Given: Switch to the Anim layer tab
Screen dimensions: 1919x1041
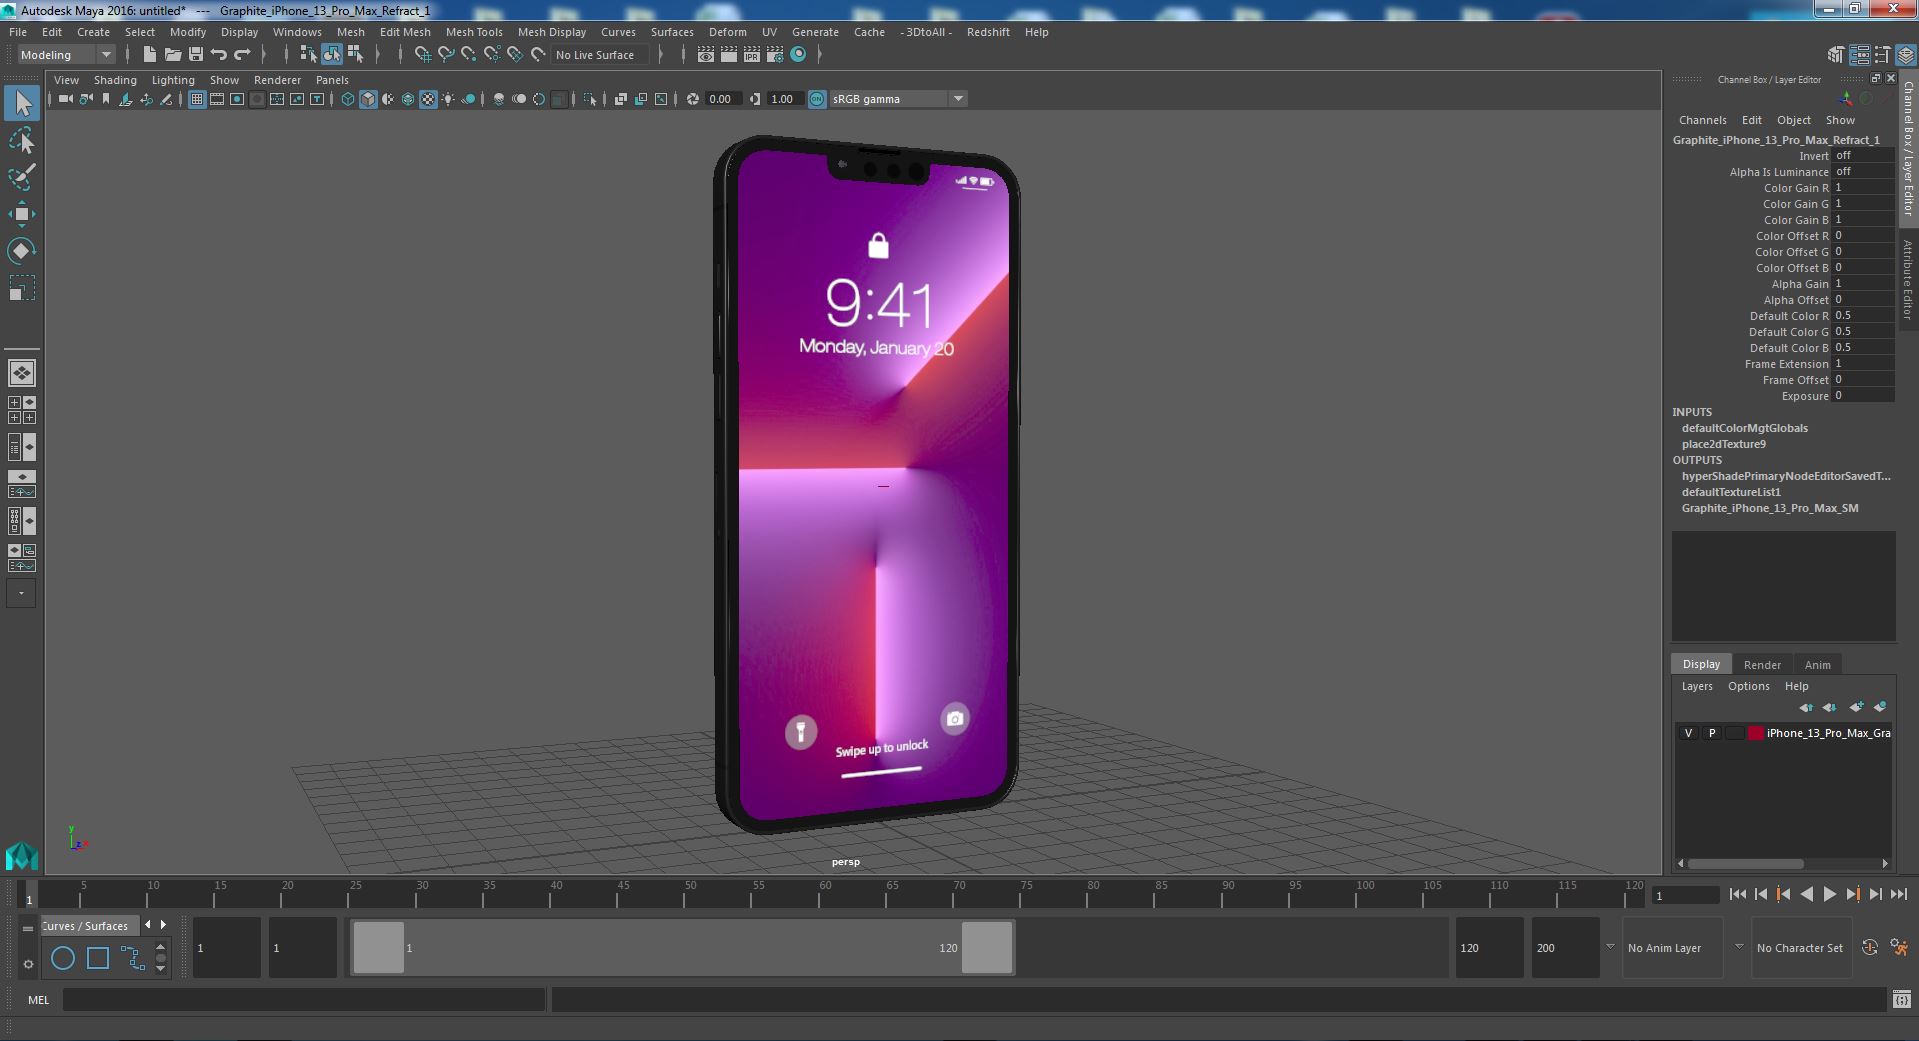Looking at the screenshot, I should tap(1817, 665).
